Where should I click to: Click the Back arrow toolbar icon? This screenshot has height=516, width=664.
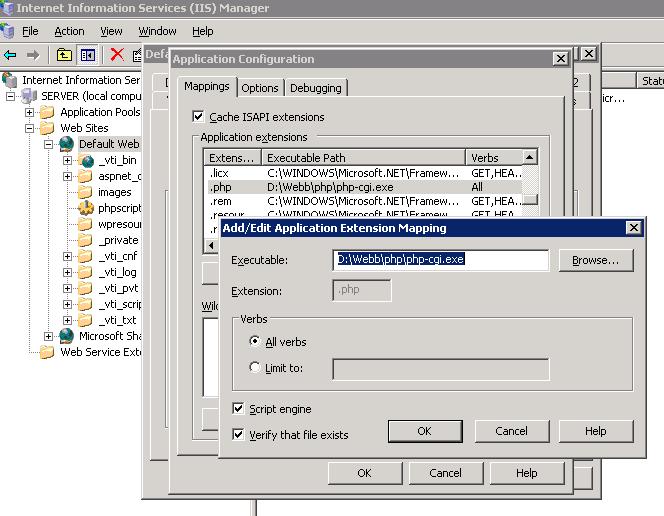(x=10, y=55)
